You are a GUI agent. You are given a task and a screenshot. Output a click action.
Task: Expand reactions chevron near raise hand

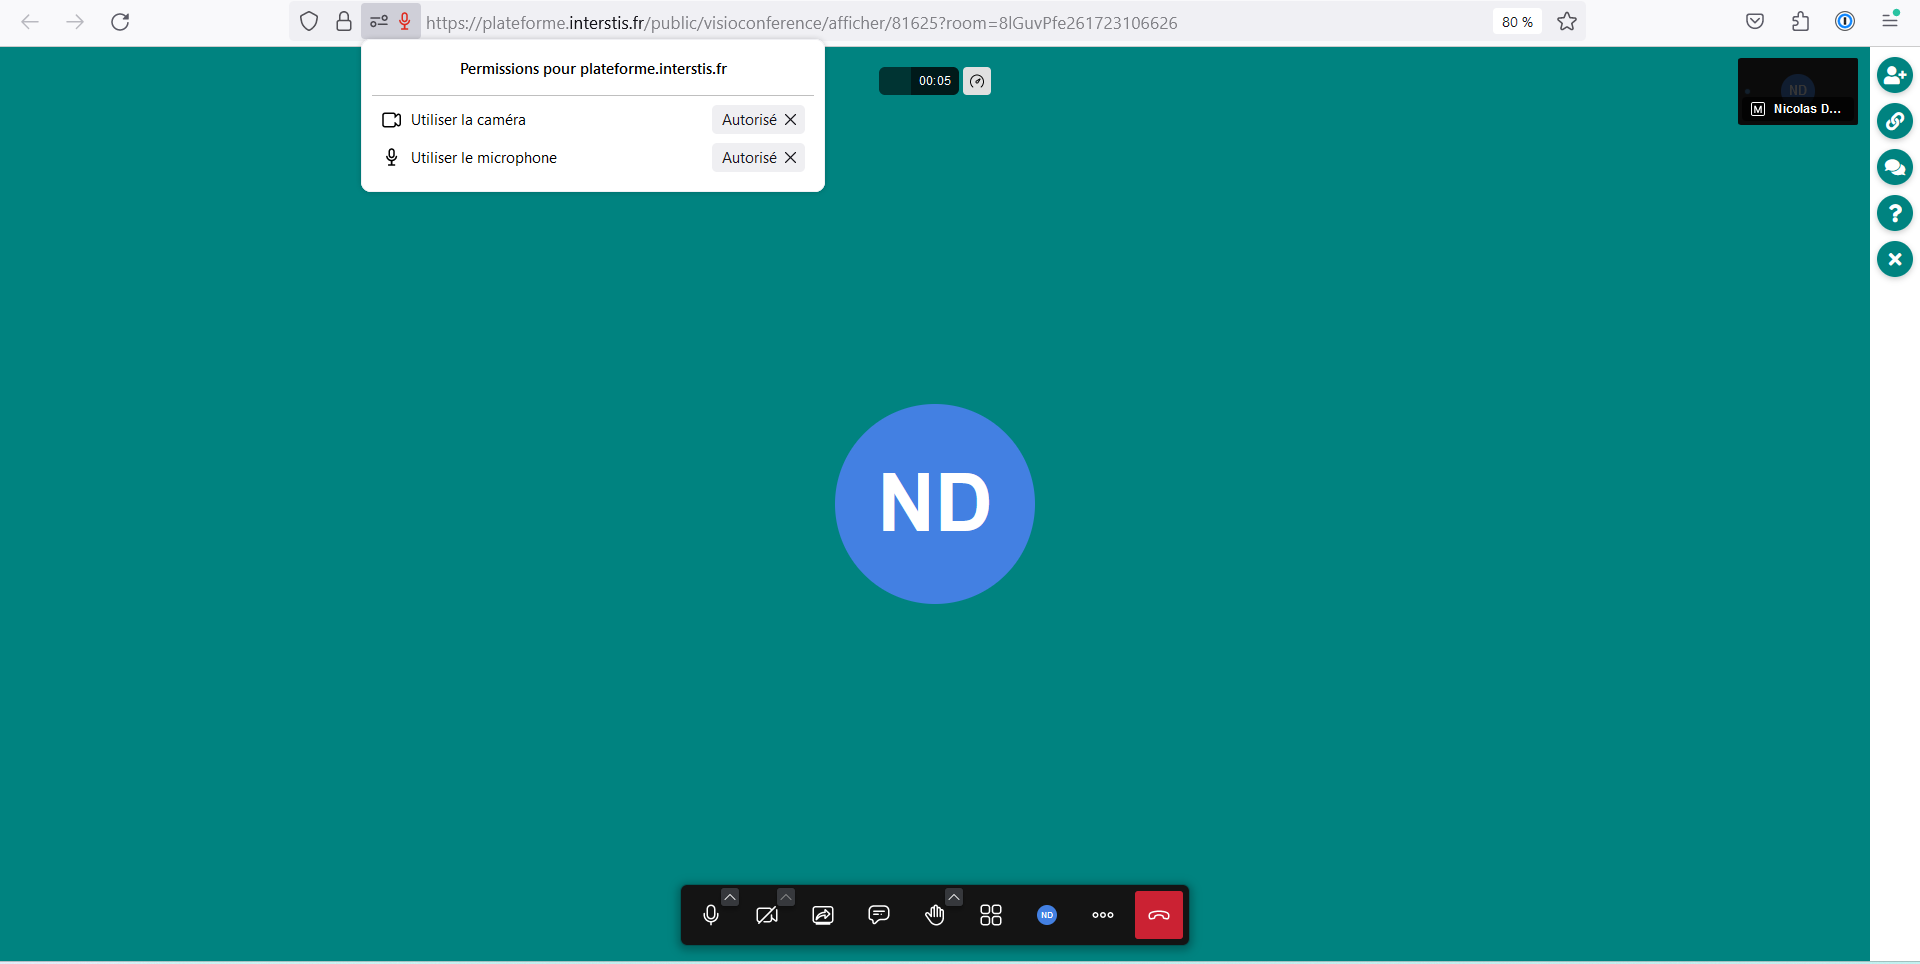(954, 897)
